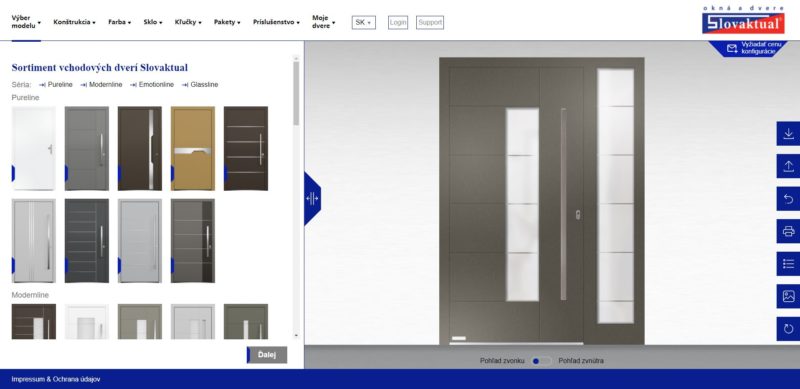Click the upload icon in right sidebar
This screenshot has width=800, height=389.
[788, 166]
